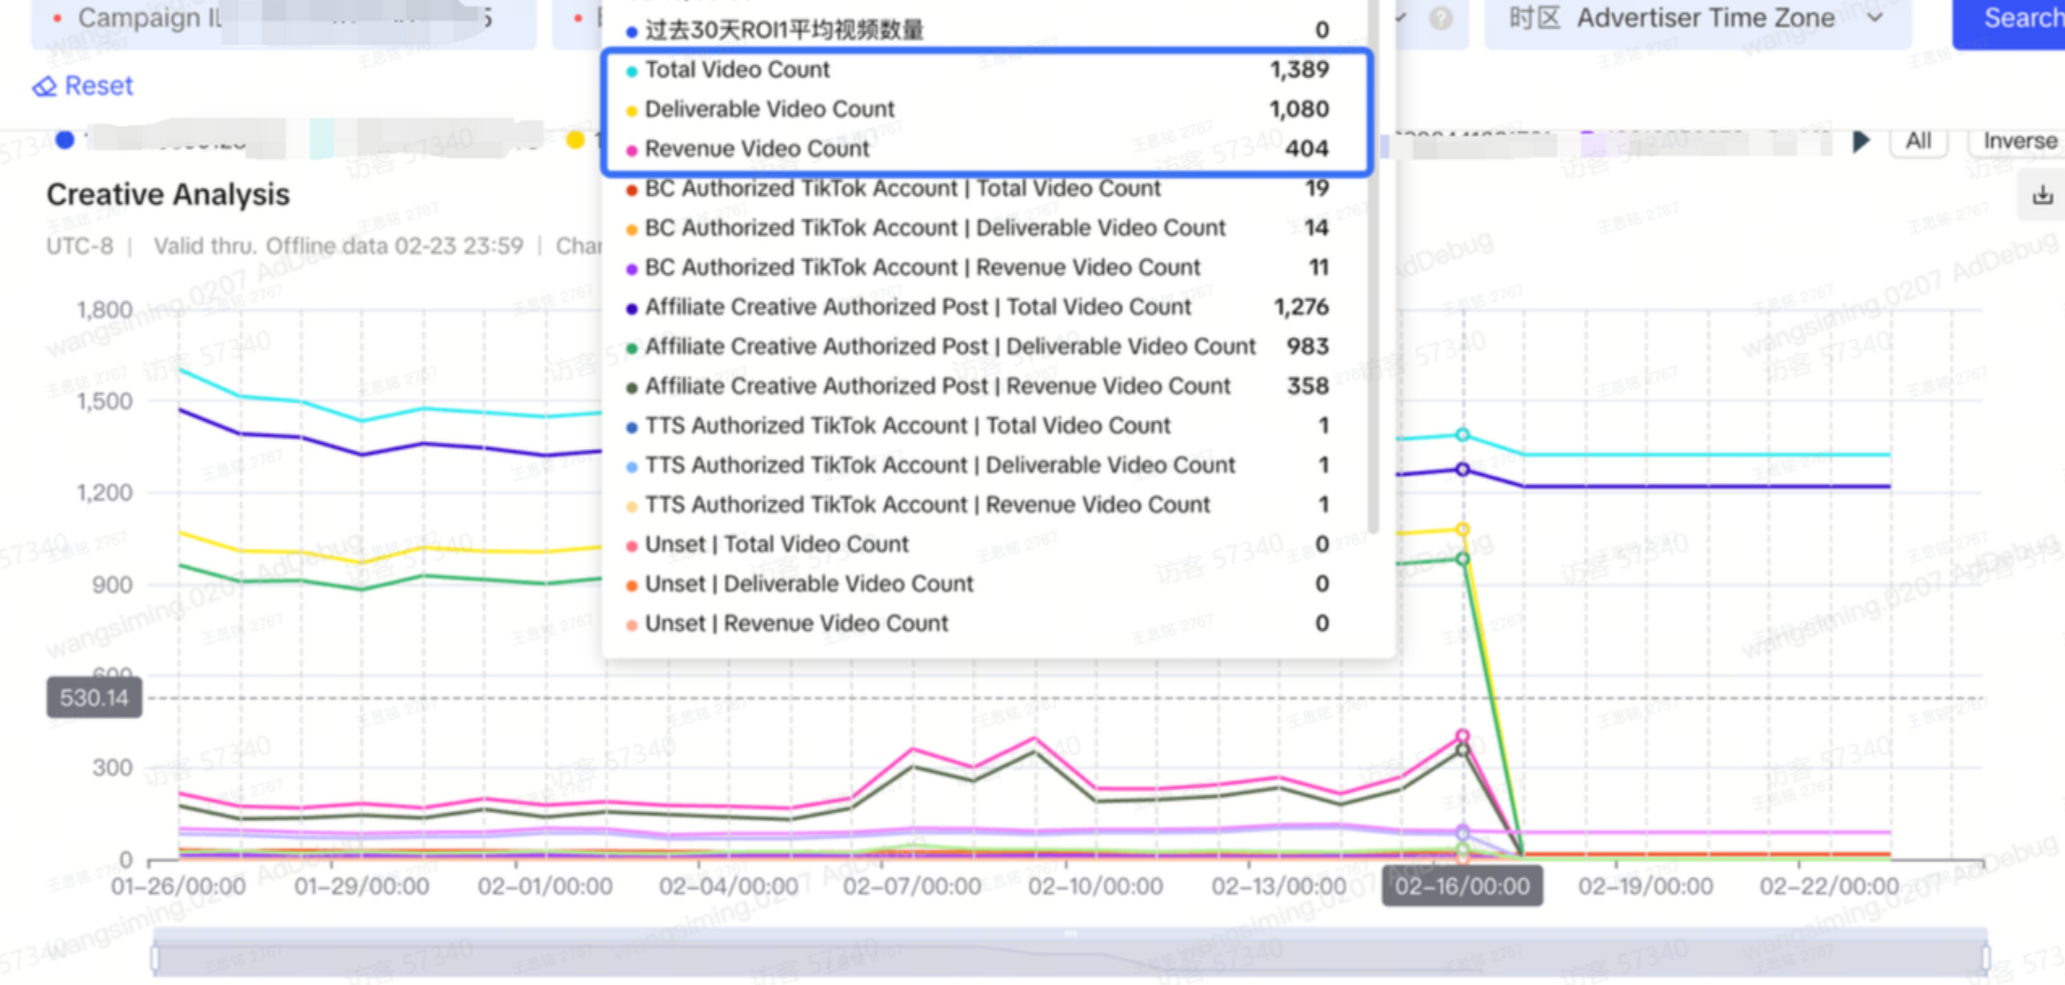Viewport: 2065px width, 985px height.
Task: Select All legend series button
Action: click(1917, 141)
